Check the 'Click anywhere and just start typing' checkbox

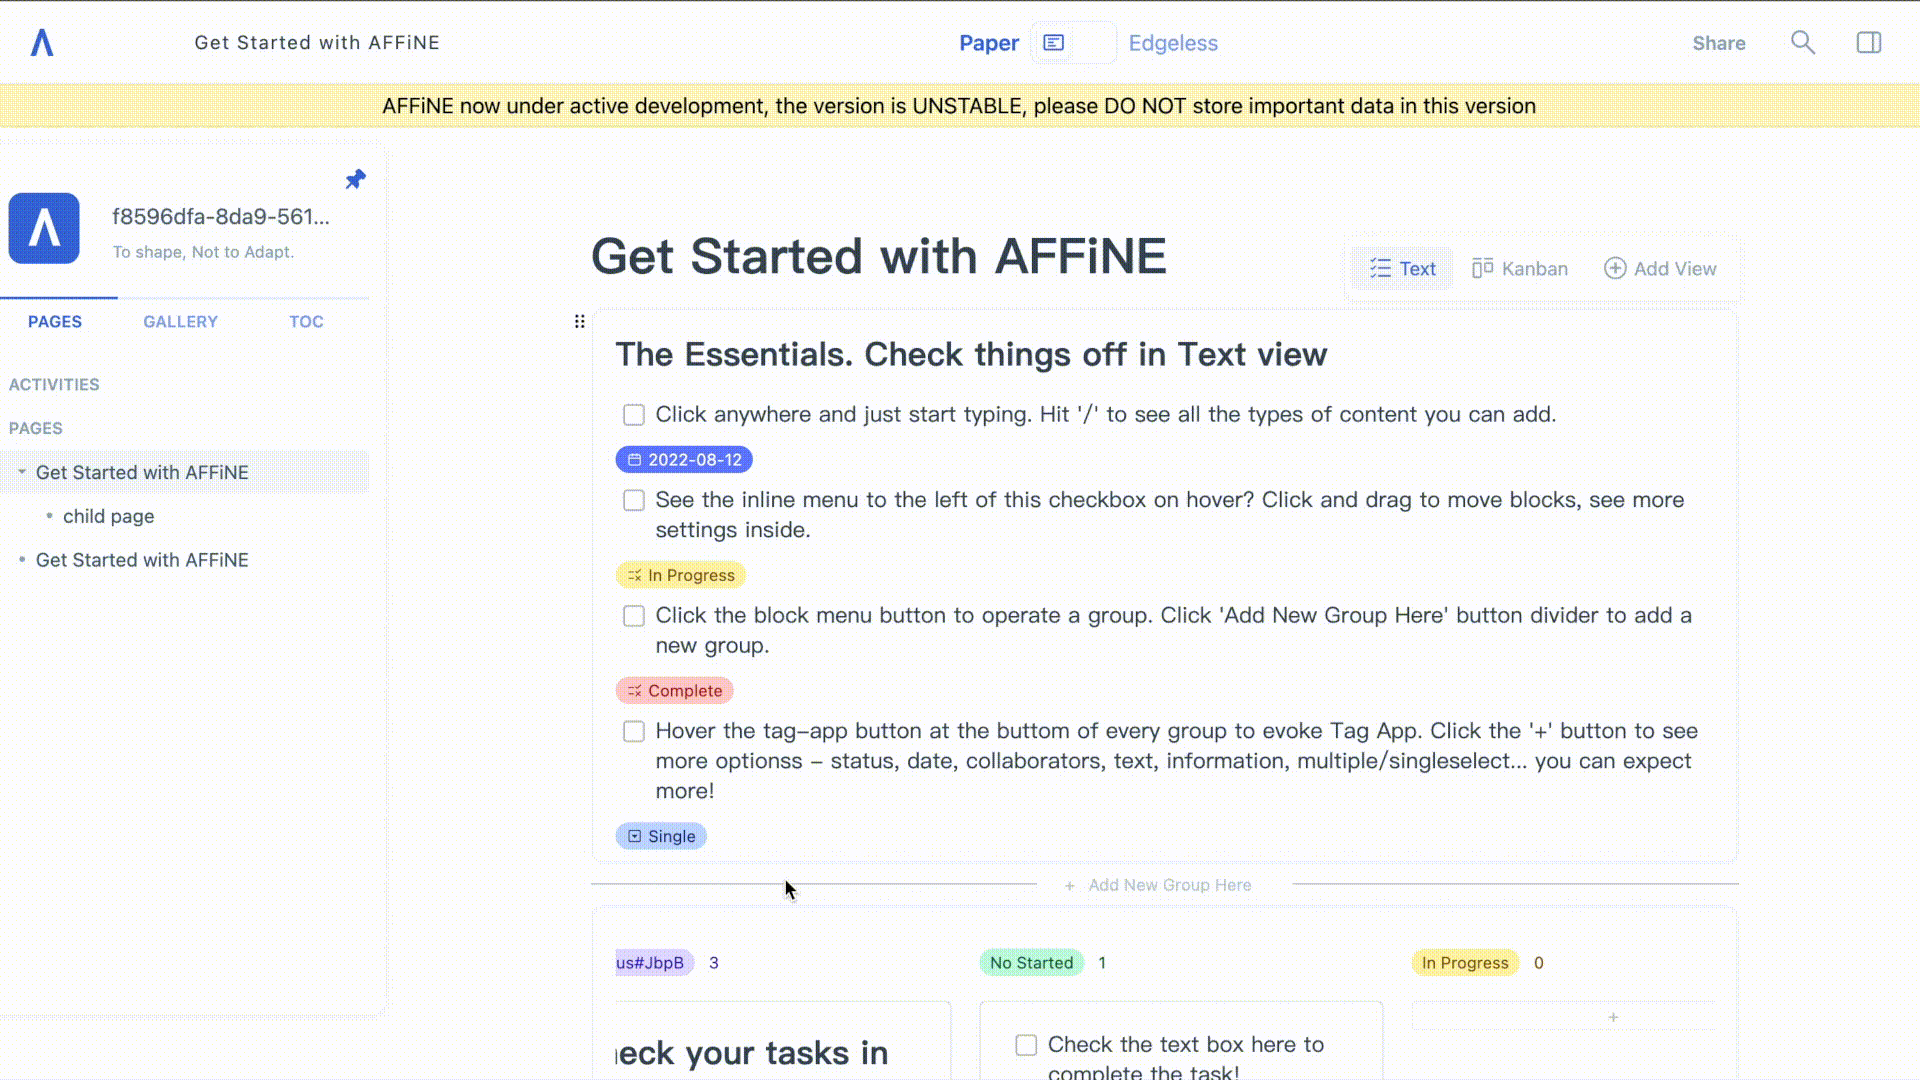click(x=634, y=415)
